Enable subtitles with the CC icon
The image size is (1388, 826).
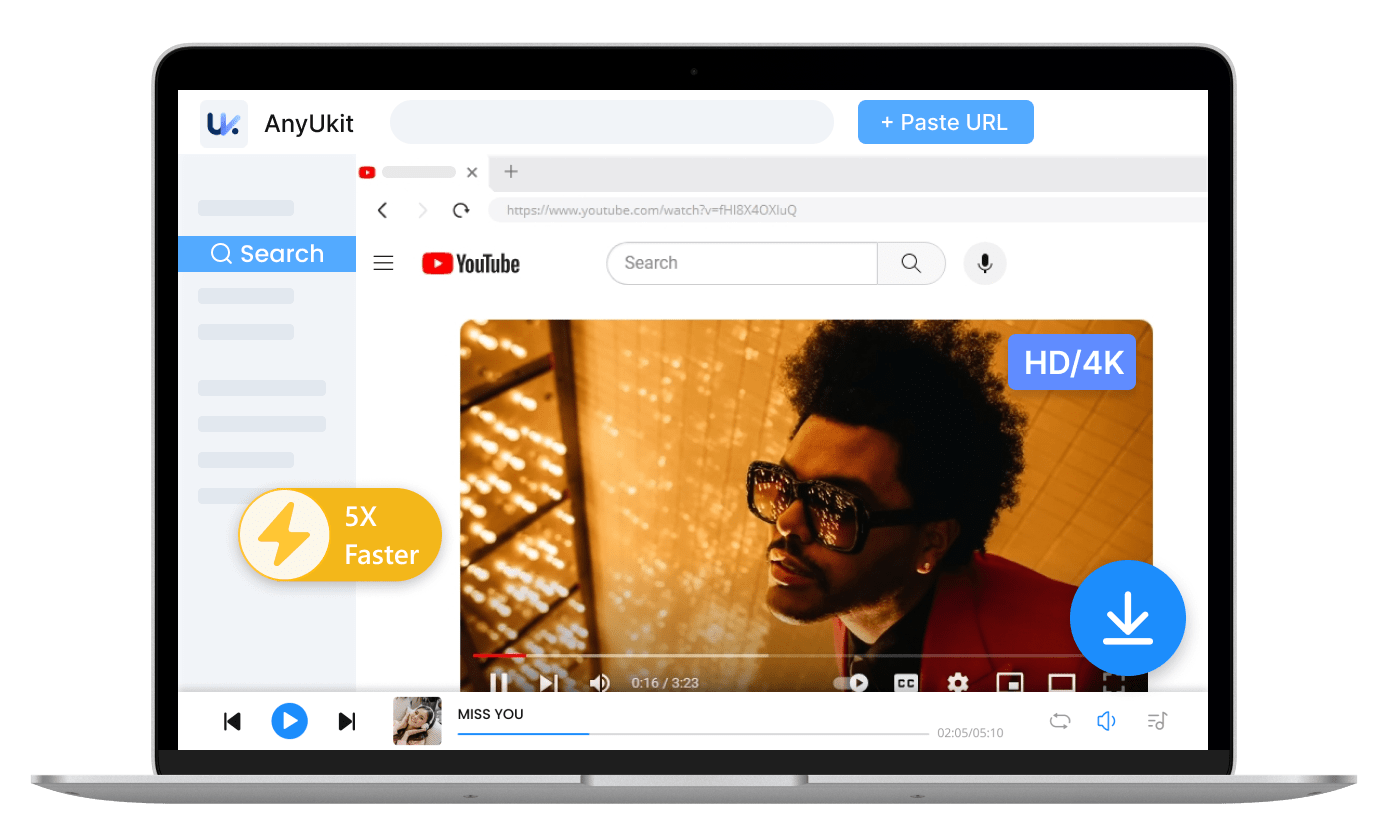[905, 683]
